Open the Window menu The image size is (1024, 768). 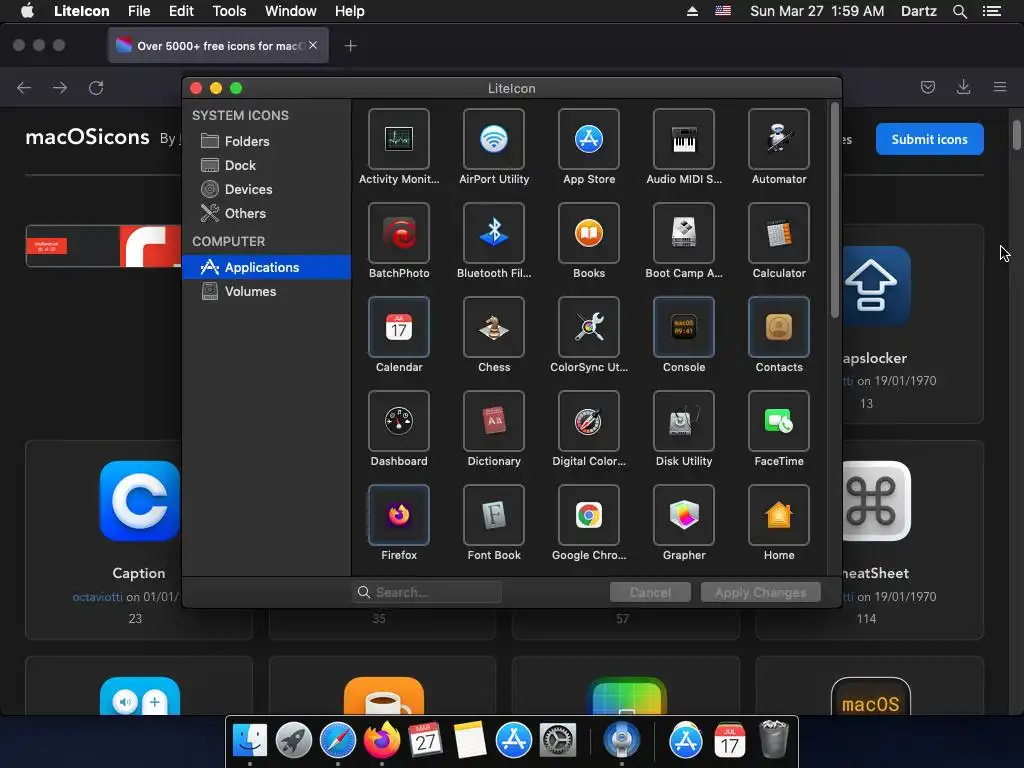pos(291,11)
